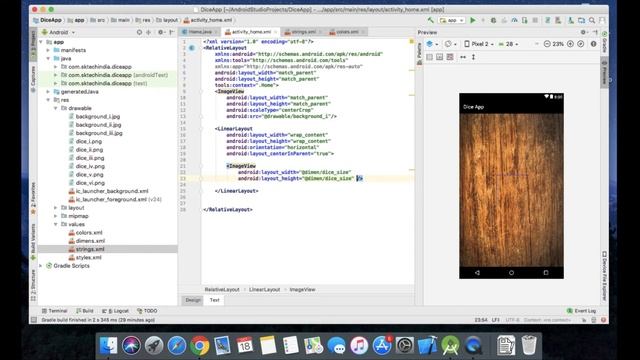The height and width of the screenshot is (360, 640).
Task: Switch to colors.xml editor tab
Action: pyautogui.click(x=347, y=31)
